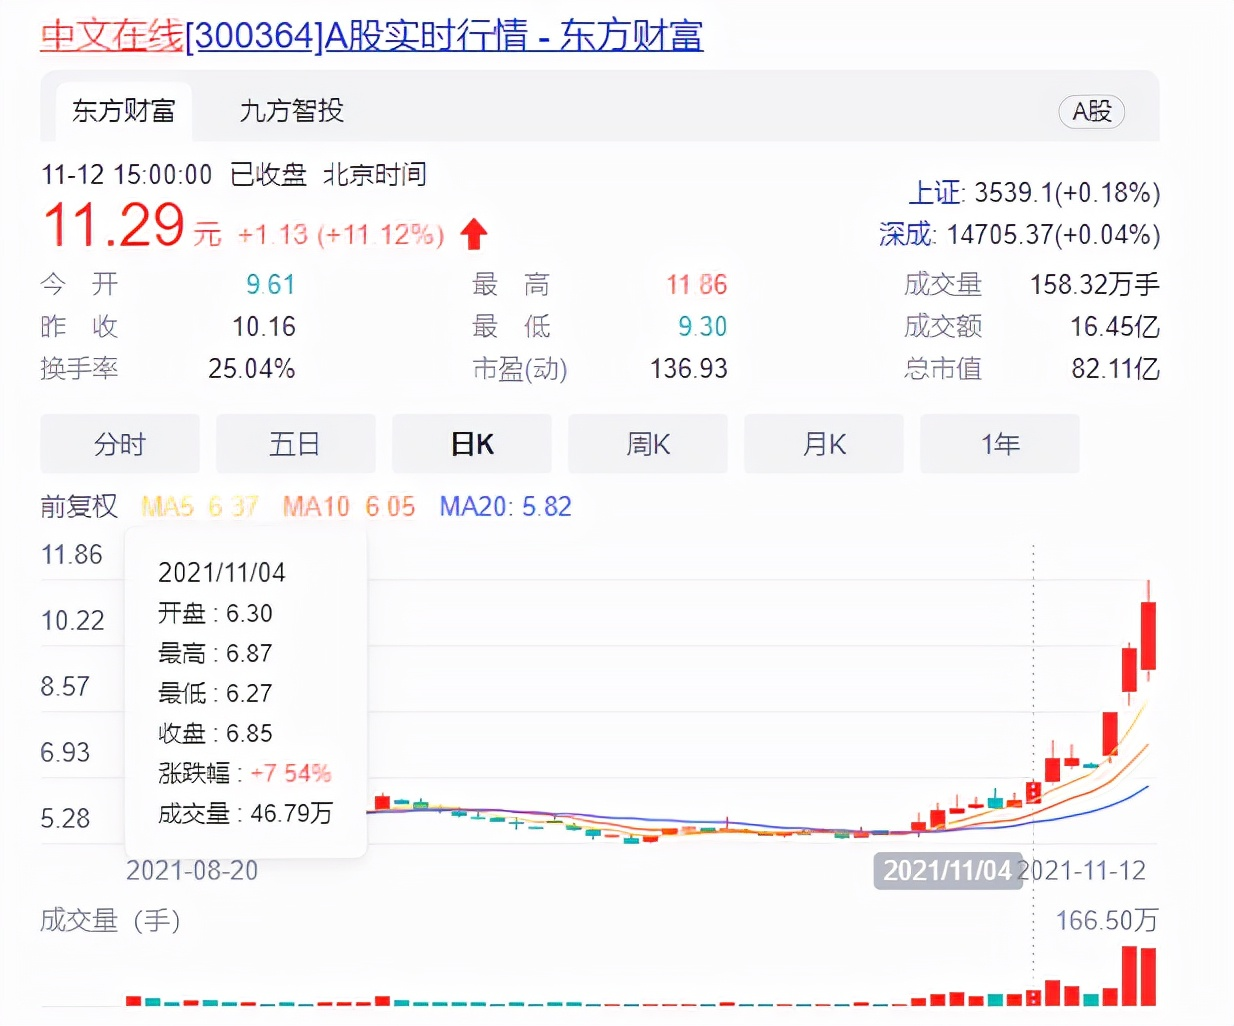Click the red up-arrow price indicator
This screenshot has height=1026, width=1234.
pyautogui.click(x=474, y=234)
